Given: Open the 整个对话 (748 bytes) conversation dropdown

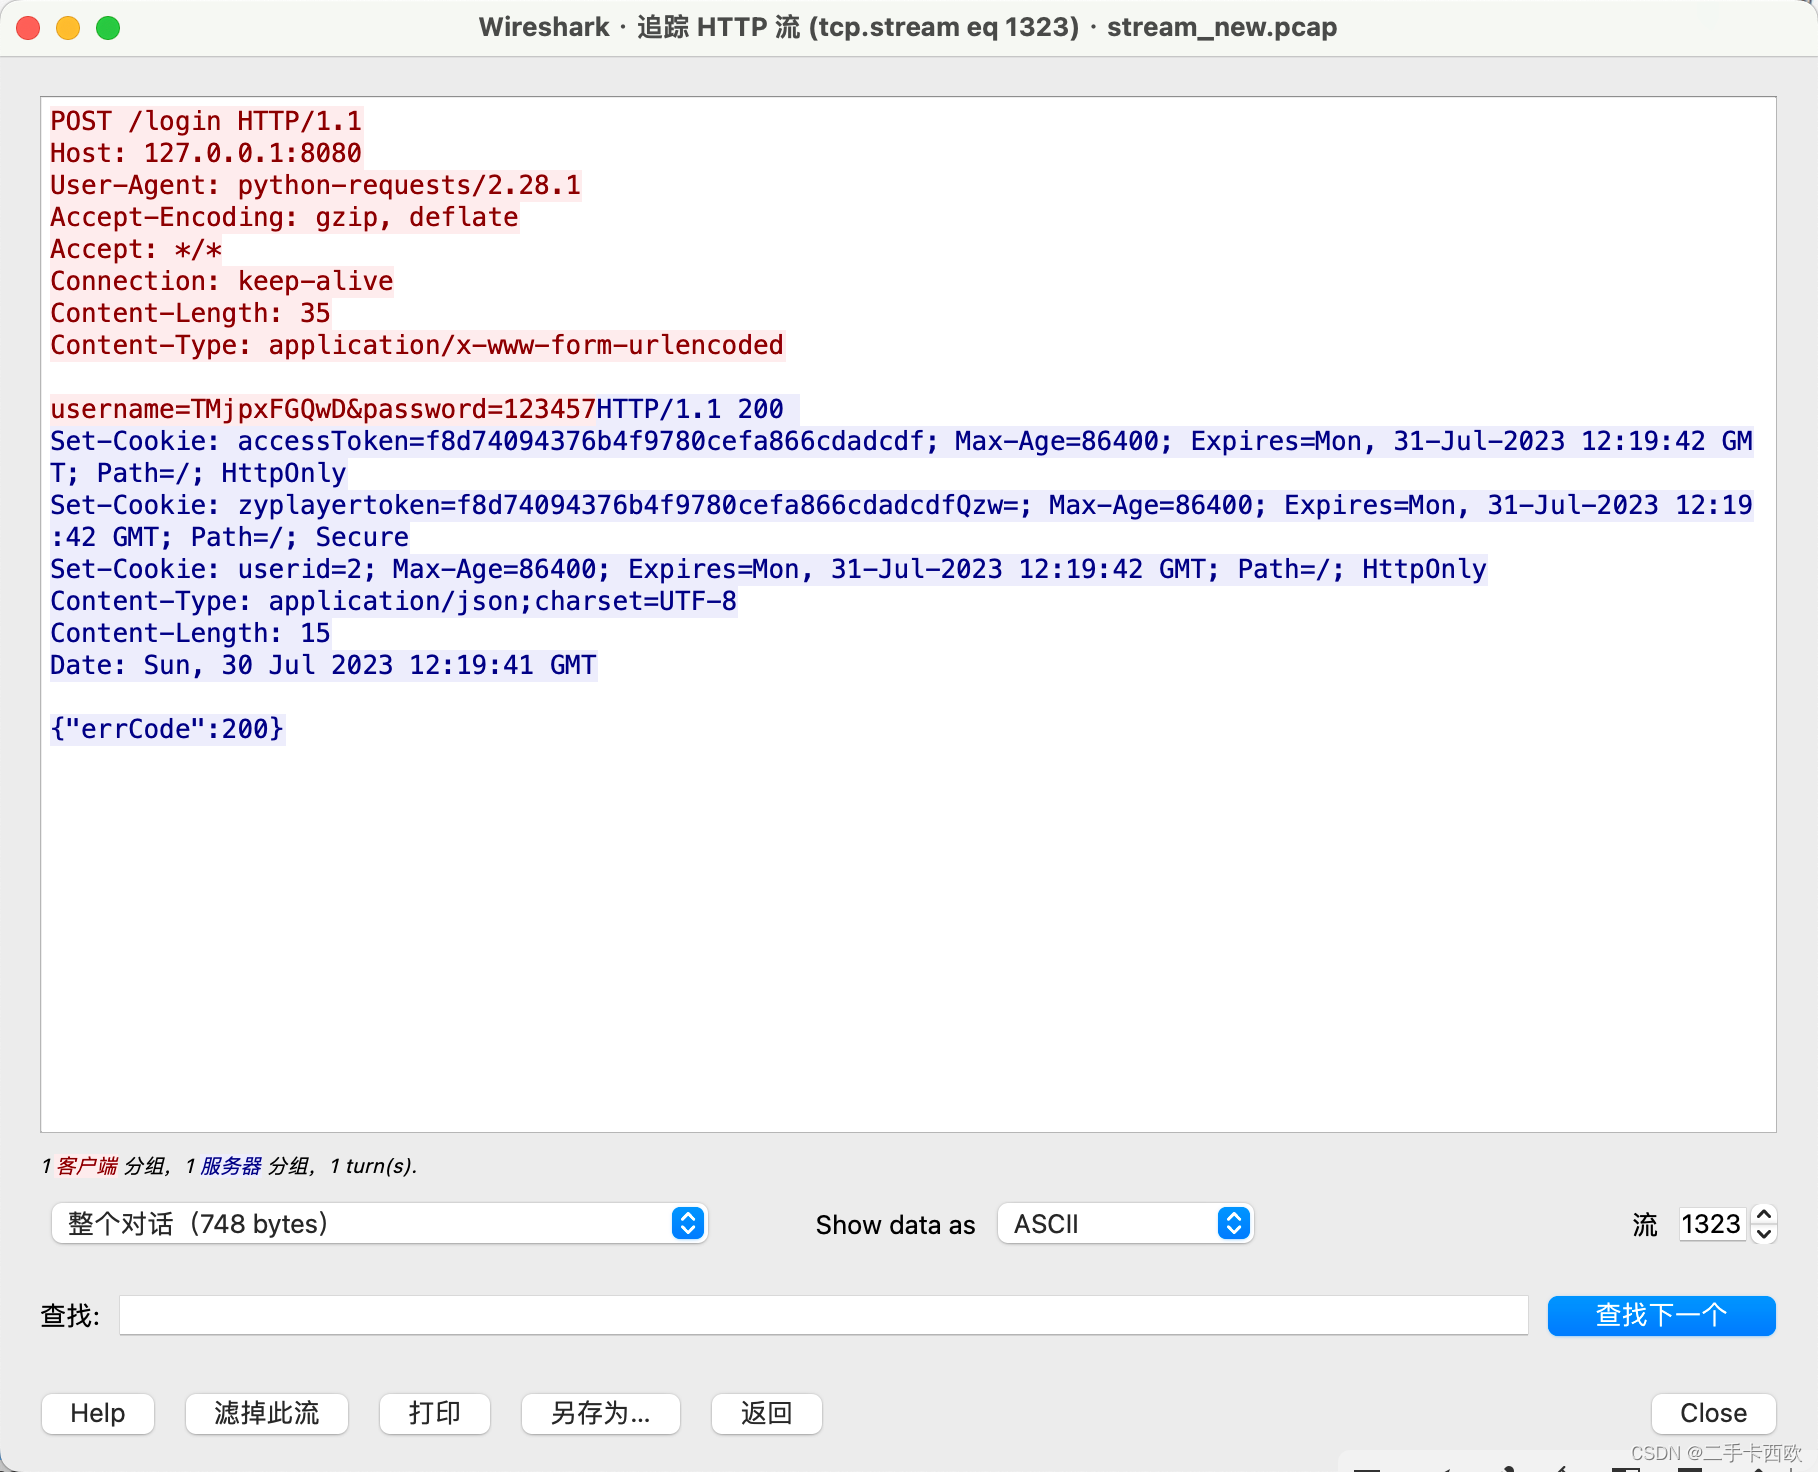Looking at the screenshot, I should click(x=380, y=1223).
